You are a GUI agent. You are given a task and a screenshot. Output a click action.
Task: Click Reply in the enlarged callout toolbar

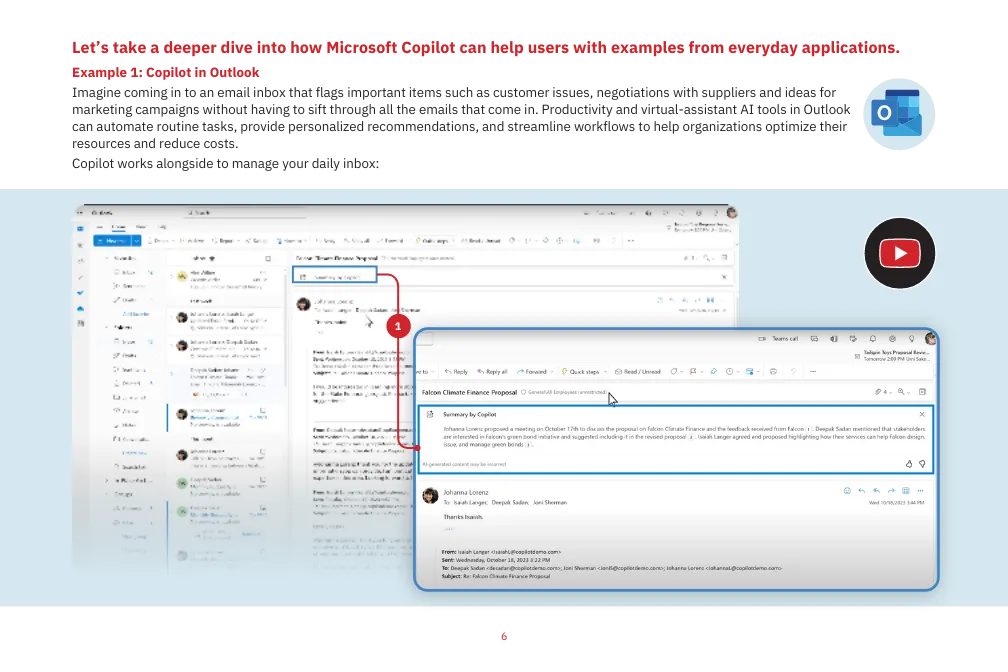[456, 372]
